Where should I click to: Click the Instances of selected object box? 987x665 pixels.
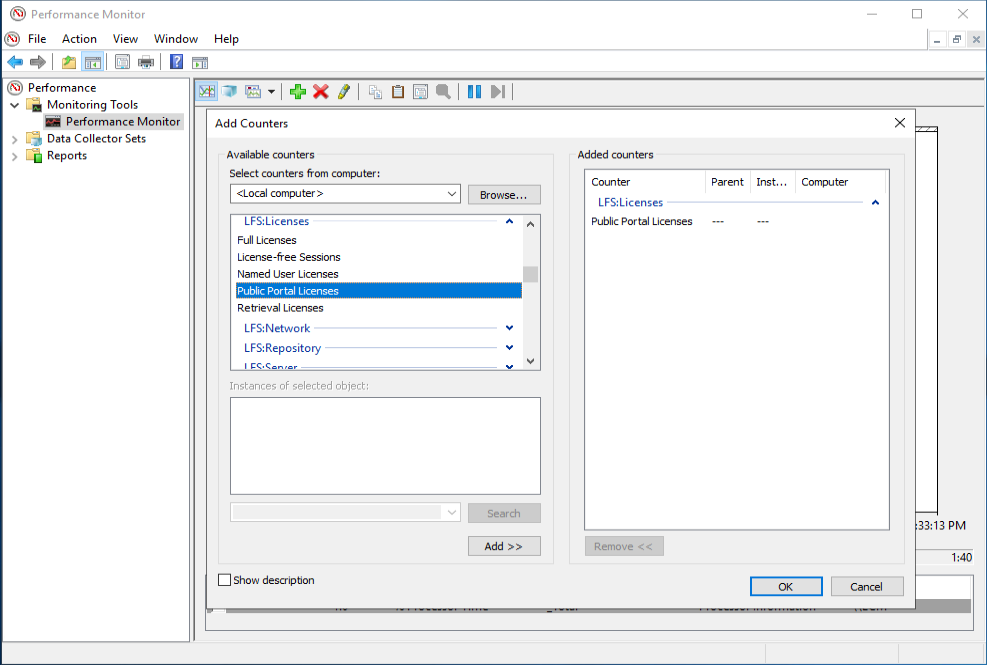click(x=385, y=446)
